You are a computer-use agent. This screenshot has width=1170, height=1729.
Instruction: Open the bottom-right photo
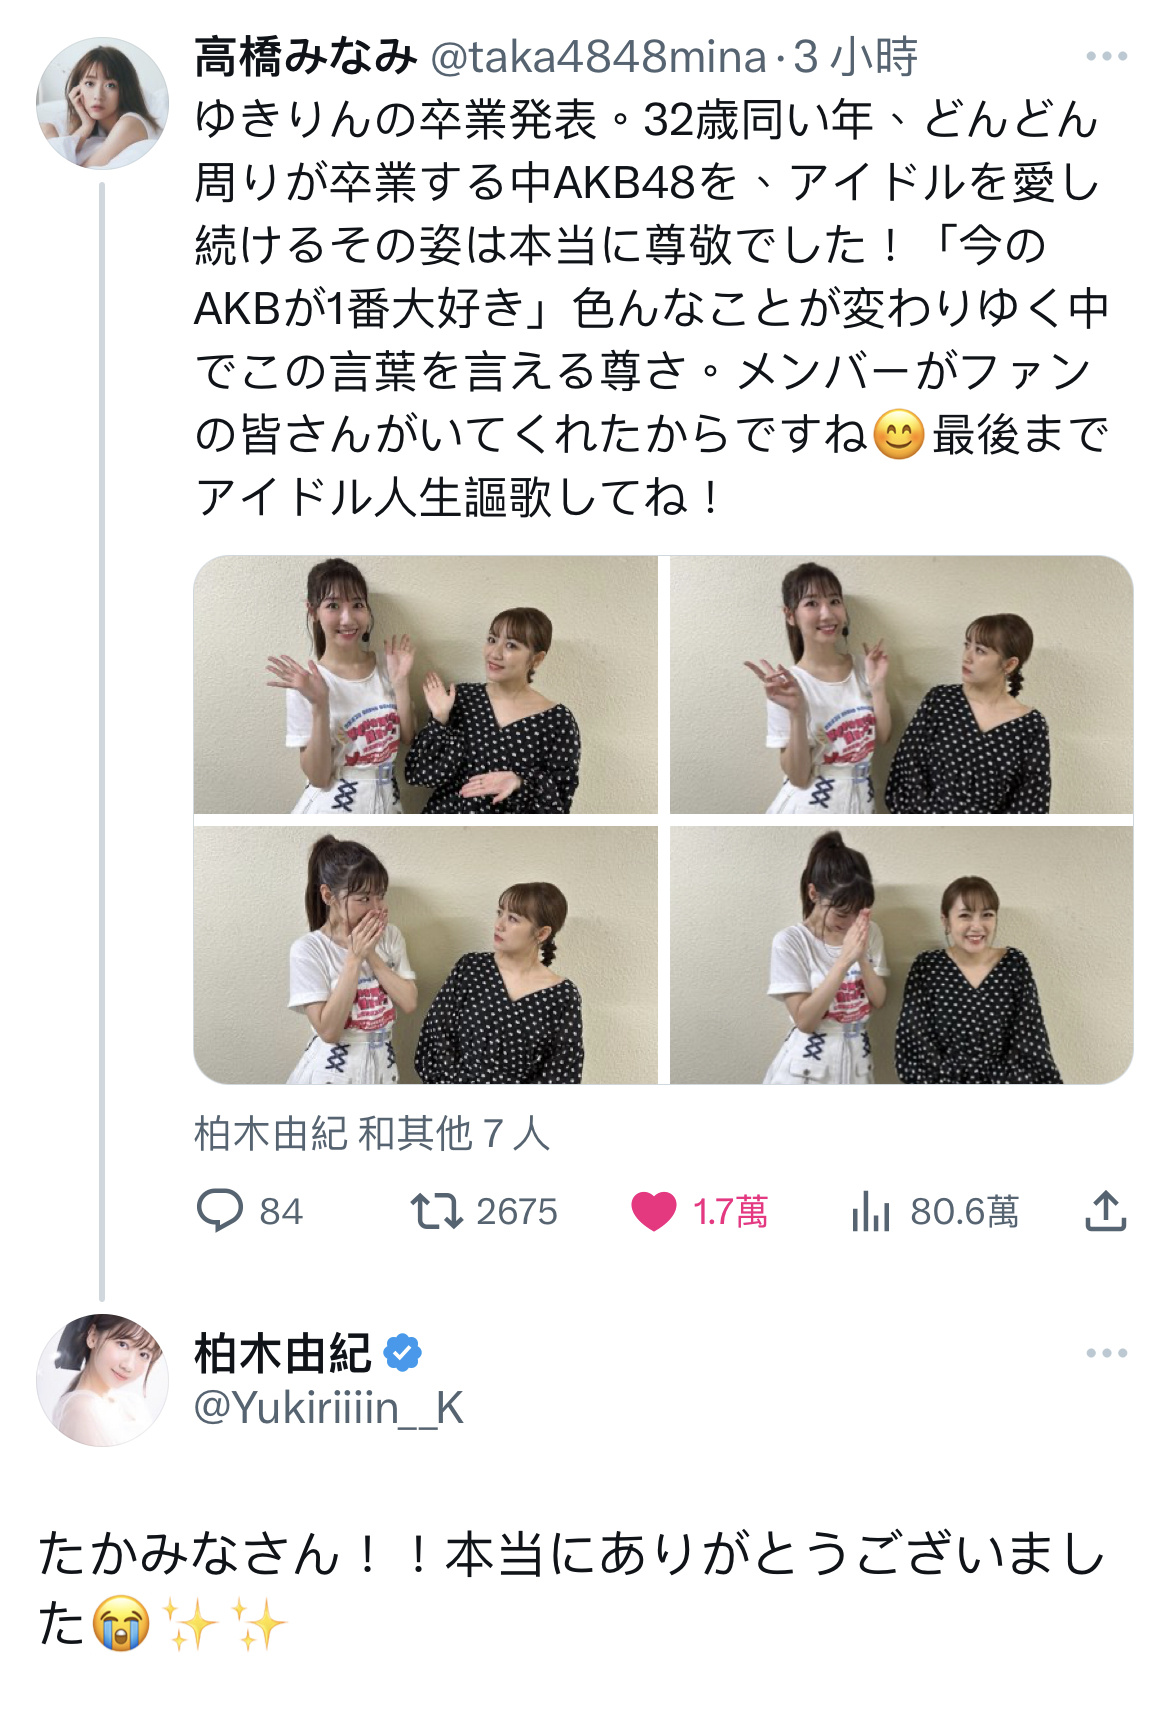pyautogui.click(x=901, y=955)
